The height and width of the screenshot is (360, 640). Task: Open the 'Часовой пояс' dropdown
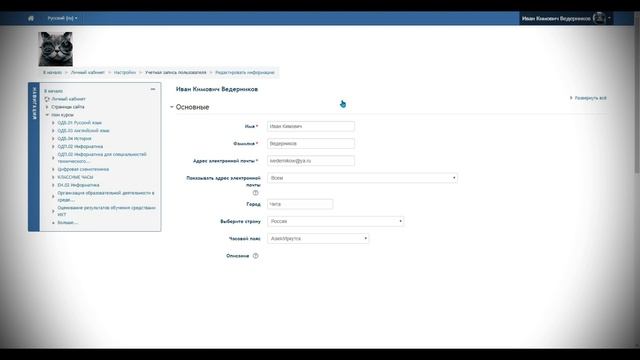click(x=318, y=238)
